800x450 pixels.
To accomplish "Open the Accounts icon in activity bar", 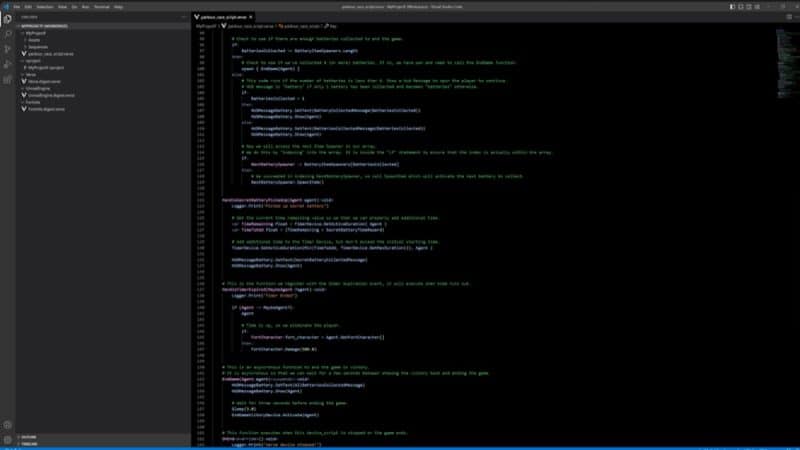I will (x=7, y=424).
